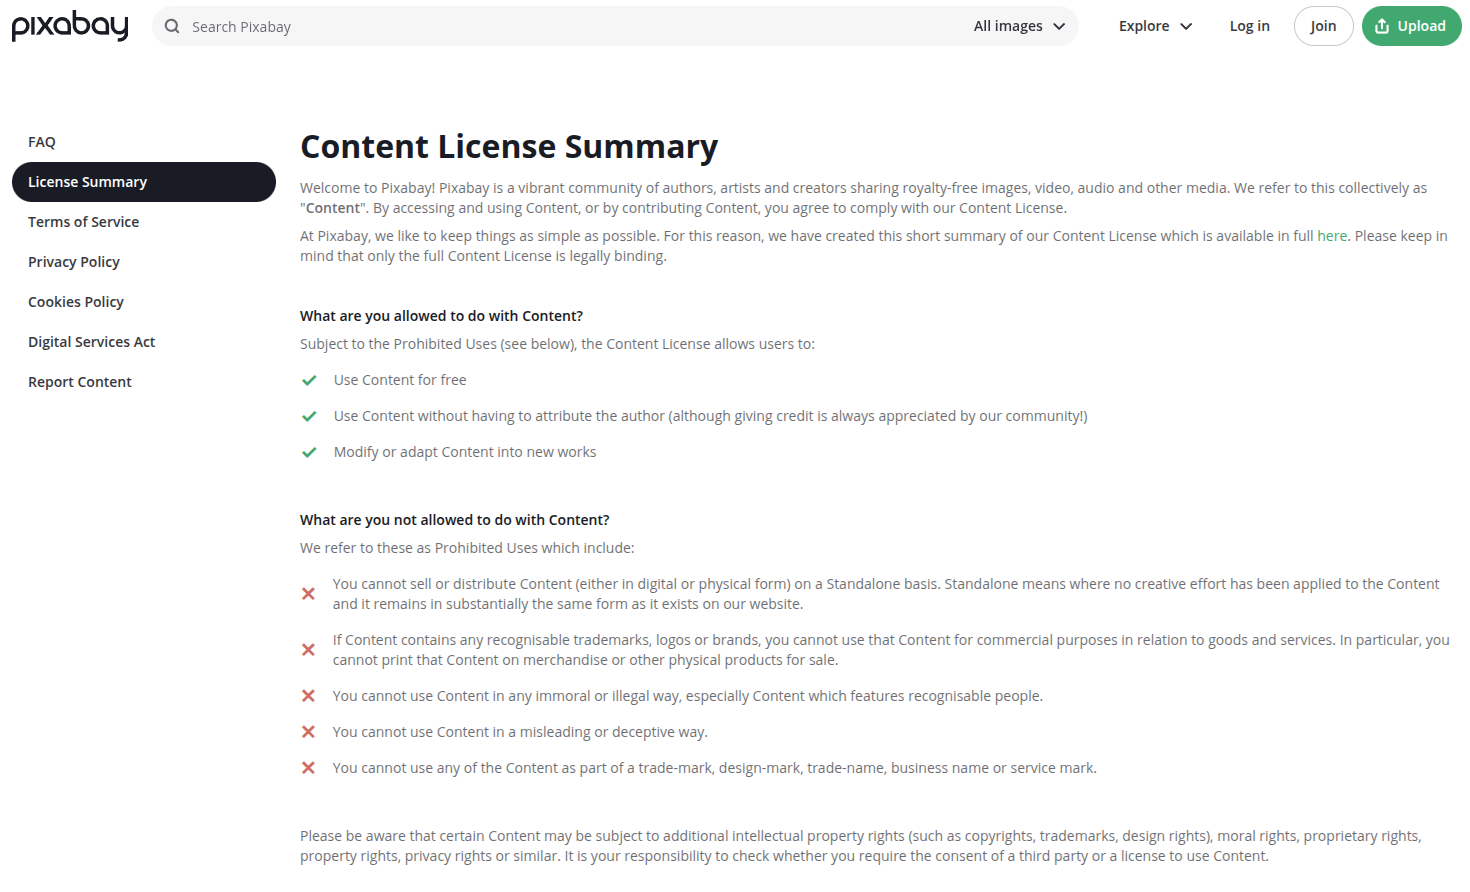Click red X next to immoral or illegal item
The image size is (1470, 892).
[x=308, y=696]
